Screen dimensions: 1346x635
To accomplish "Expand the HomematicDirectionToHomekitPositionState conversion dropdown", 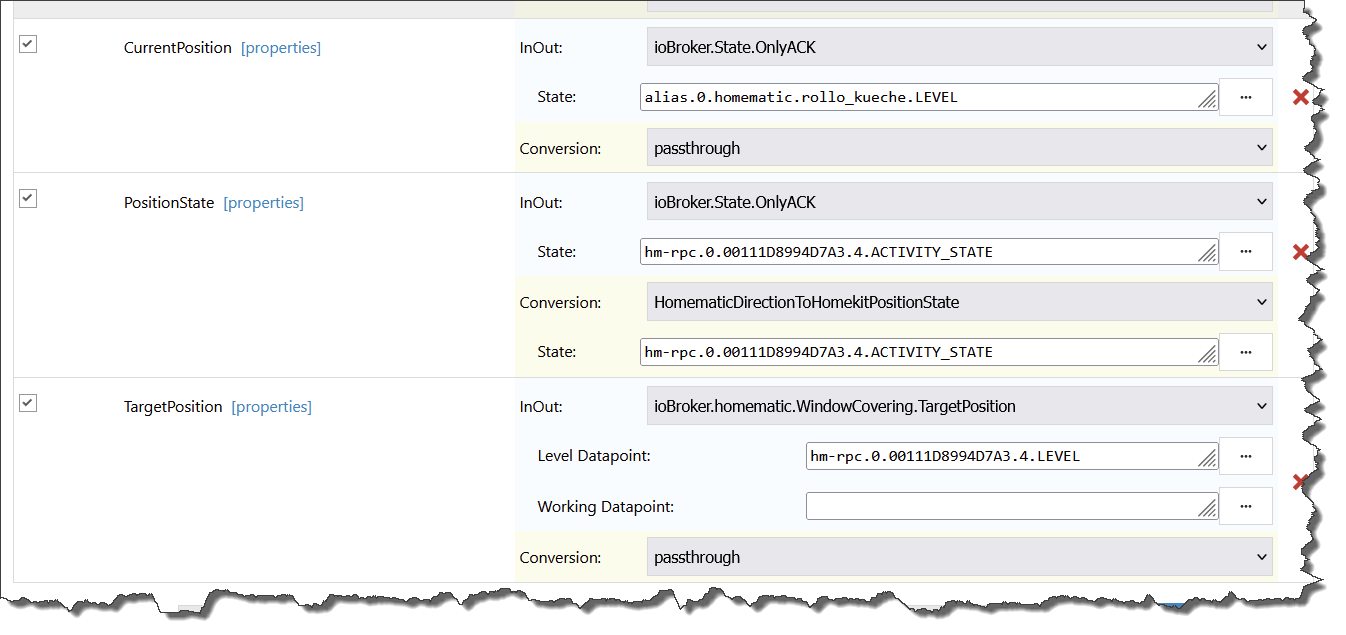I will [959, 302].
